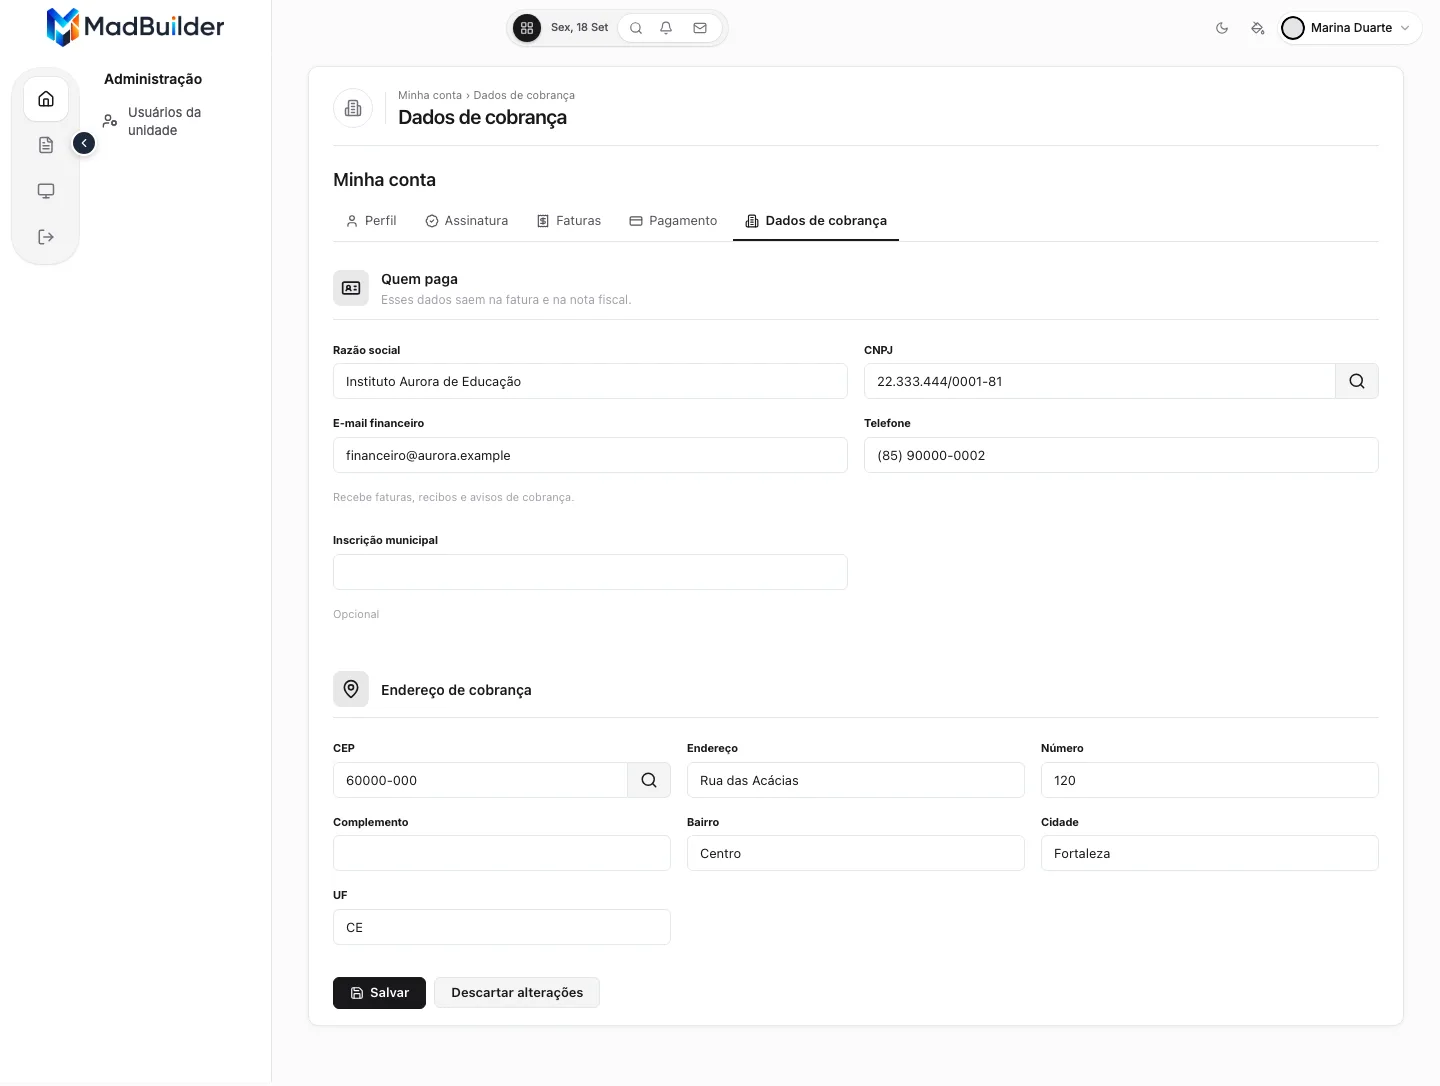Click the Complemento input field

click(x=502, y=853)
